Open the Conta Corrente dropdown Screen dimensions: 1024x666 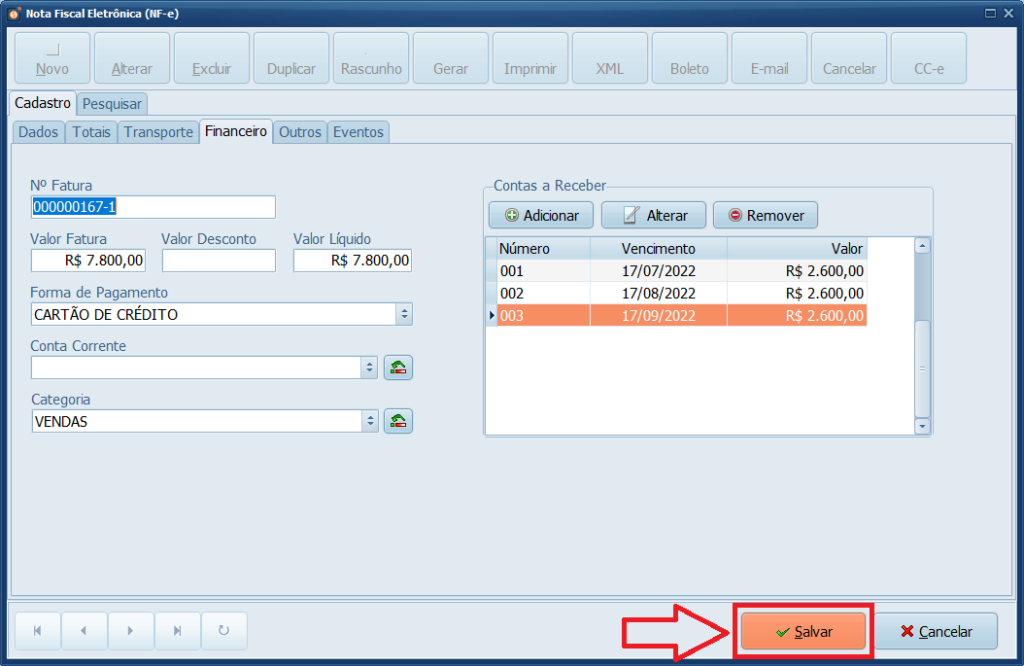pos(370,368)
